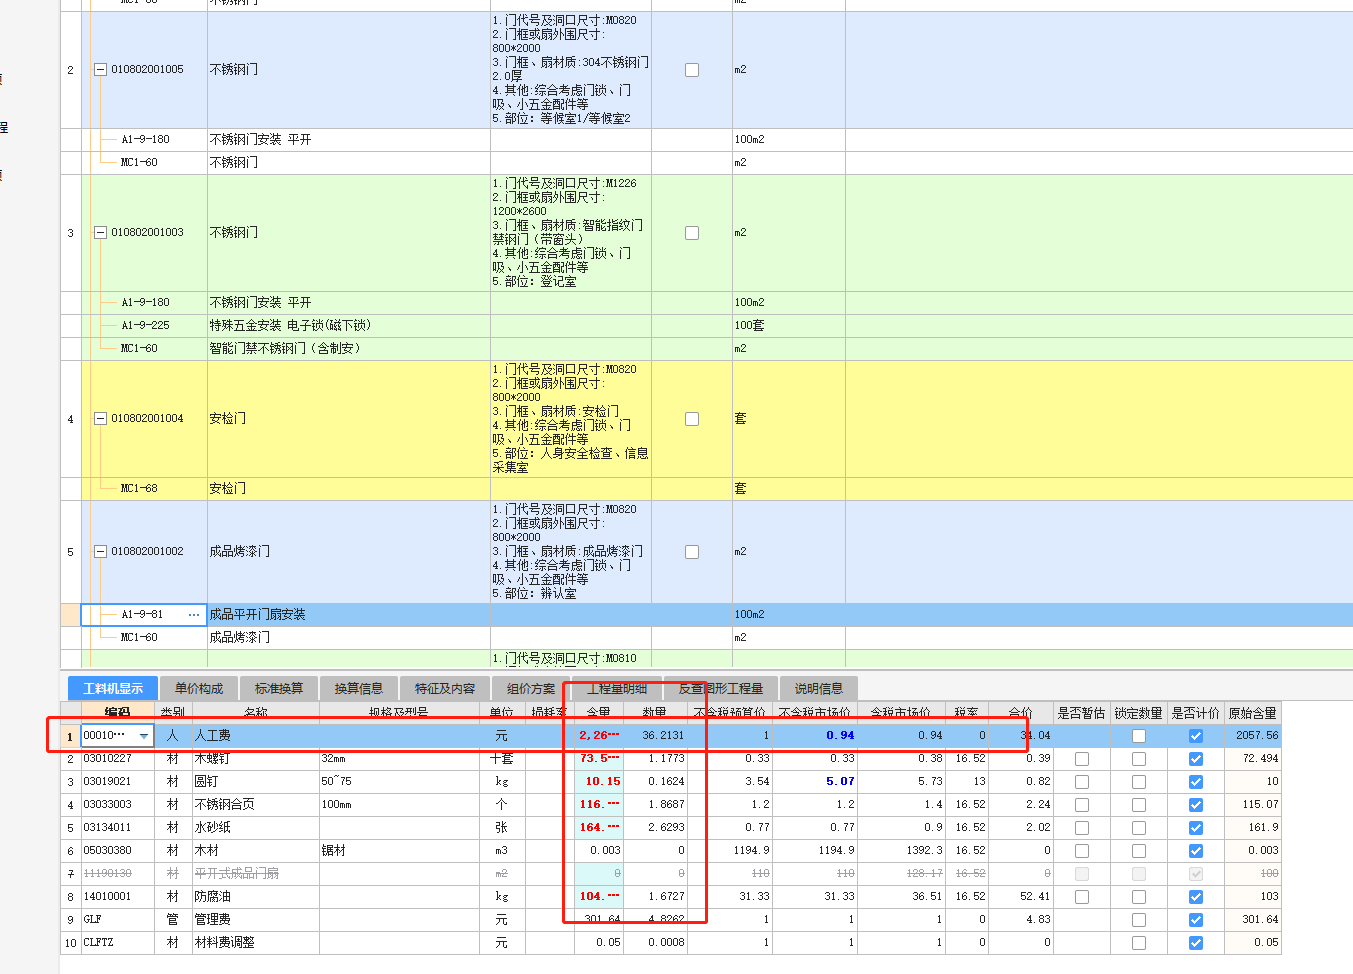This screenshot has width=1353, height=974.
Task: Open the 说明信息 tab
Action: (819, 689)
